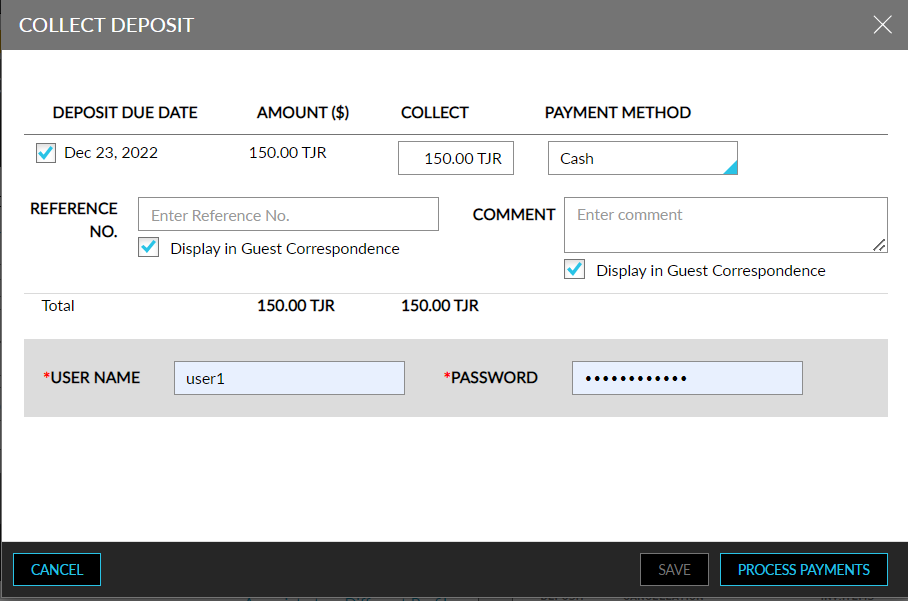908x601 pixels.
Task: Uncheck Display in Guest Correspondence below Reference No.
Action: point(149,248)
